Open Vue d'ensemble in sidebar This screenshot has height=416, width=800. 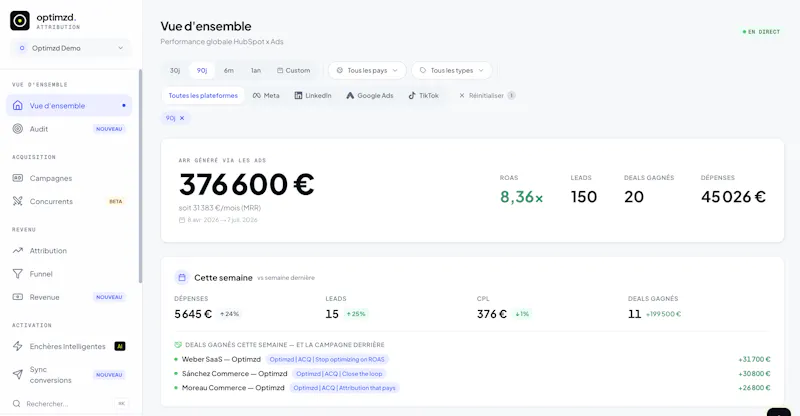tap(69, 106)
